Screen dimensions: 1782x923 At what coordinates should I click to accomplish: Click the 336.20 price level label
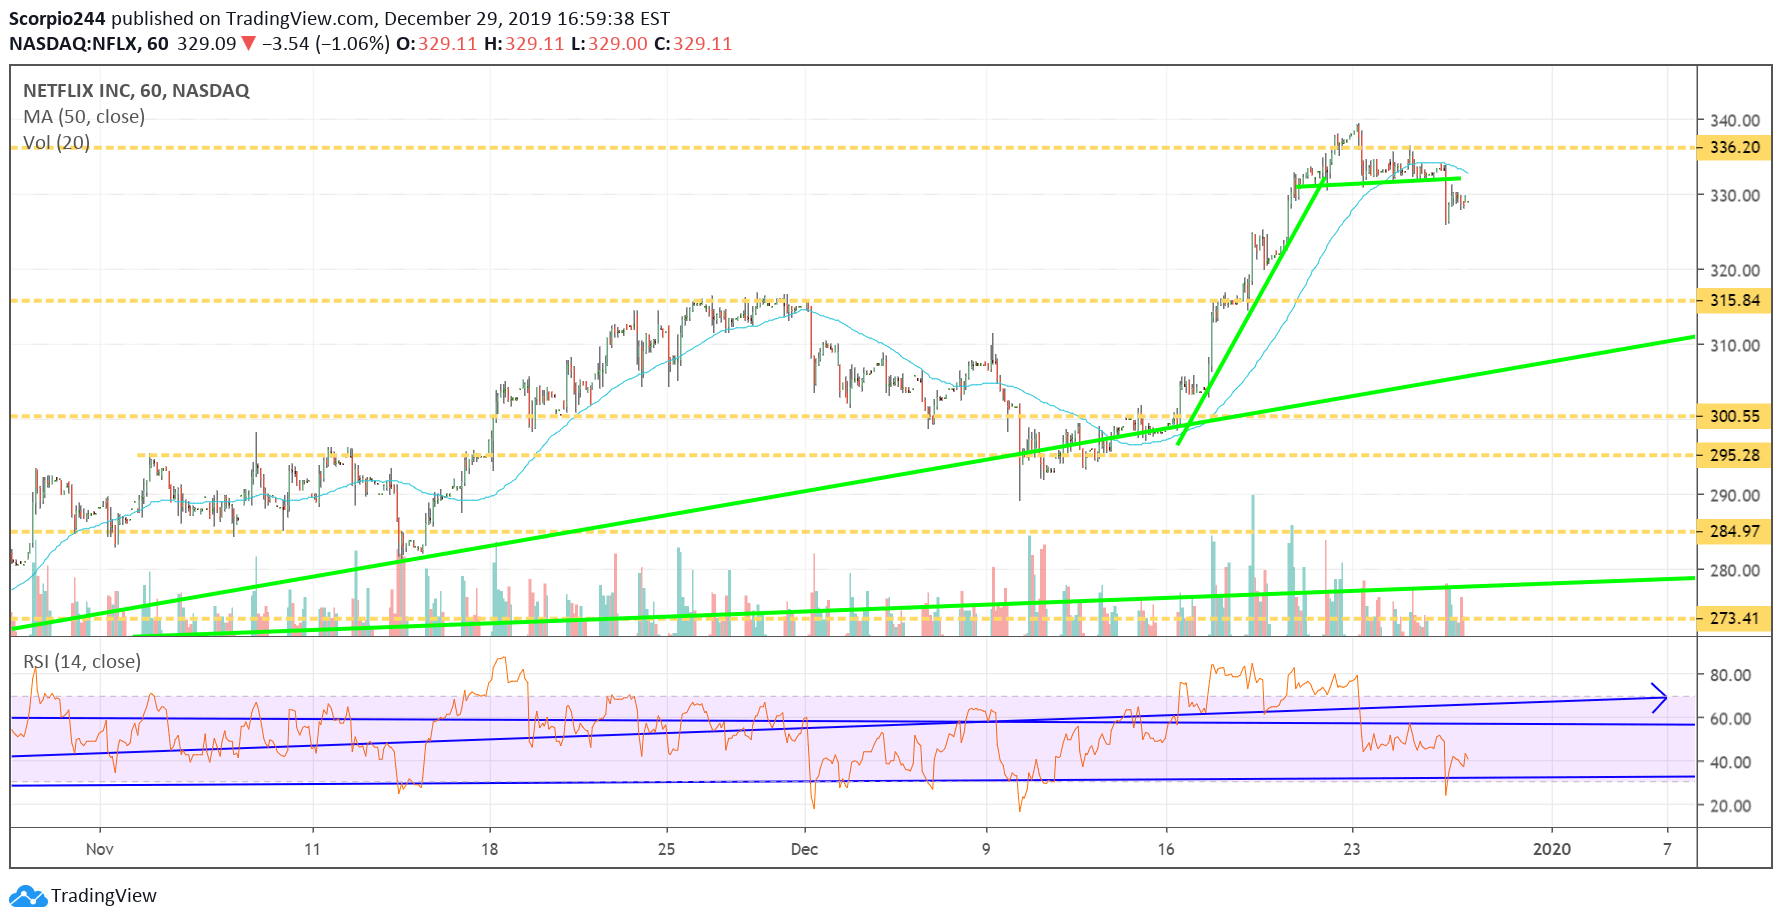[x=1735, y=148]
